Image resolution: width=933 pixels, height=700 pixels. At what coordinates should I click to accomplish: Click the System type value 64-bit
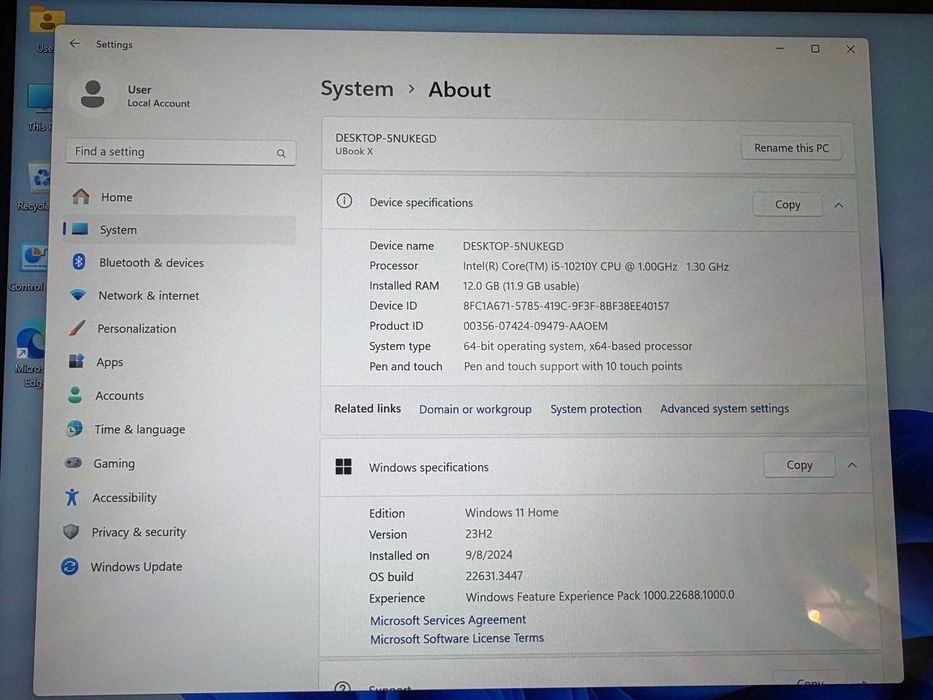(x=578, y=346)
